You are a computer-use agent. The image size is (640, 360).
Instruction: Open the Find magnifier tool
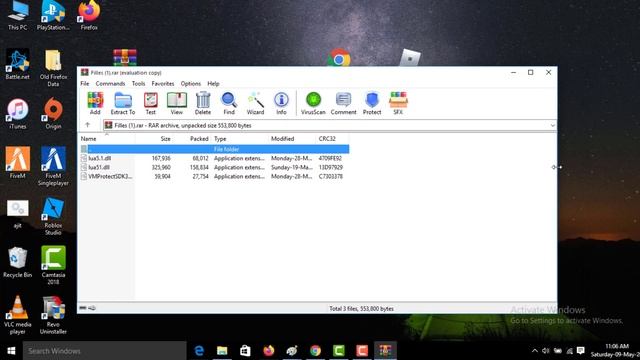pyautogui.click(x=229, y=103)
